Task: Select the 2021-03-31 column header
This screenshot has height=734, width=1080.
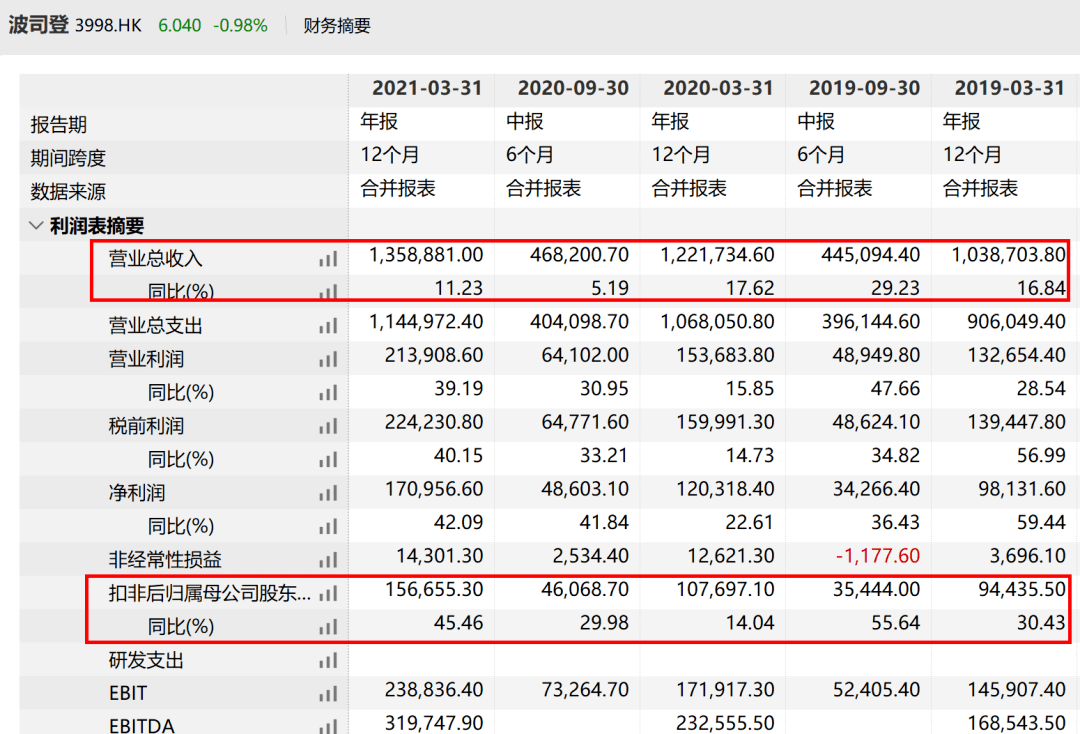Action: tap(427, 88)
